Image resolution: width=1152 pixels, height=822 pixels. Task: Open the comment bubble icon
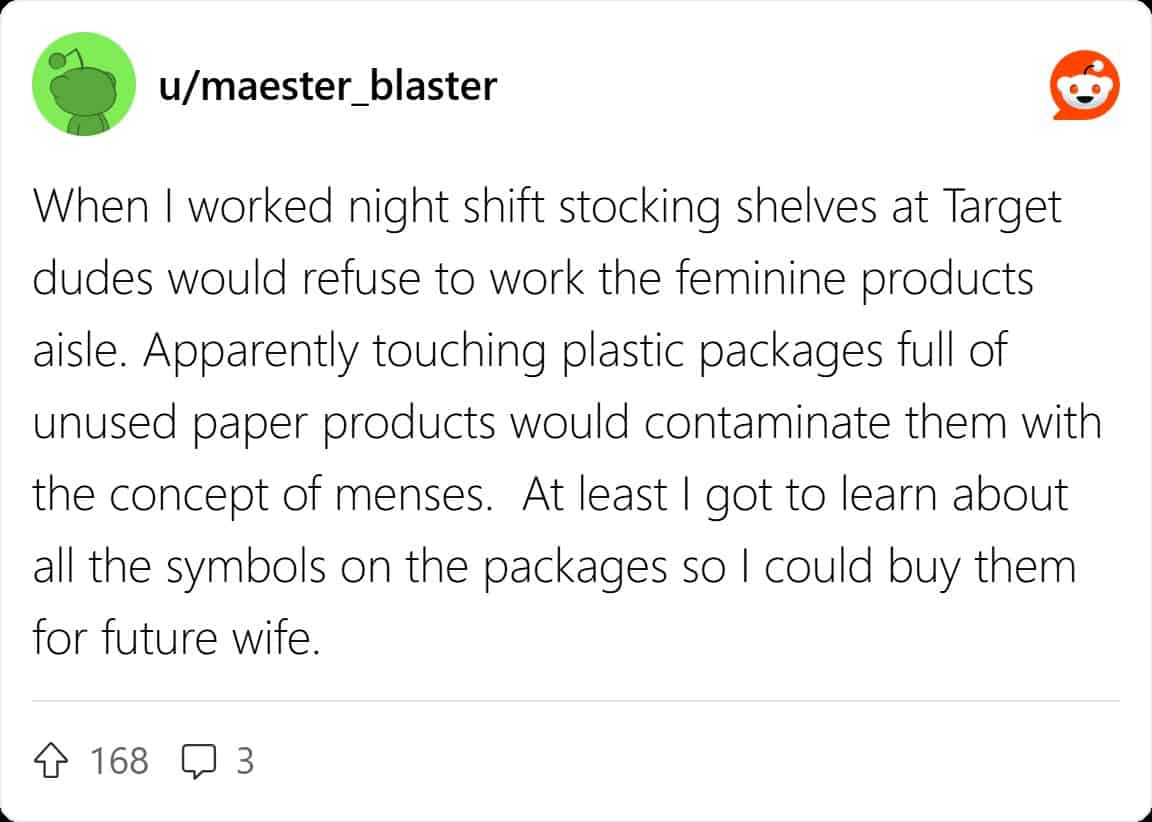coord(199,761)
